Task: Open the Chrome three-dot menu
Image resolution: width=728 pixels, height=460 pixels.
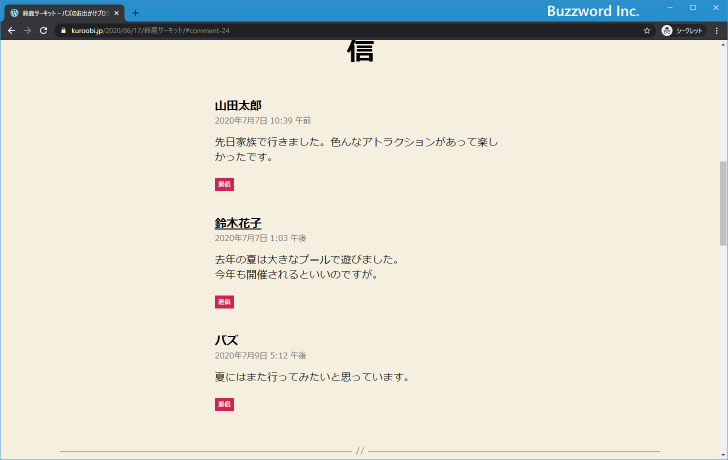Action: click(x=717, y=31)
